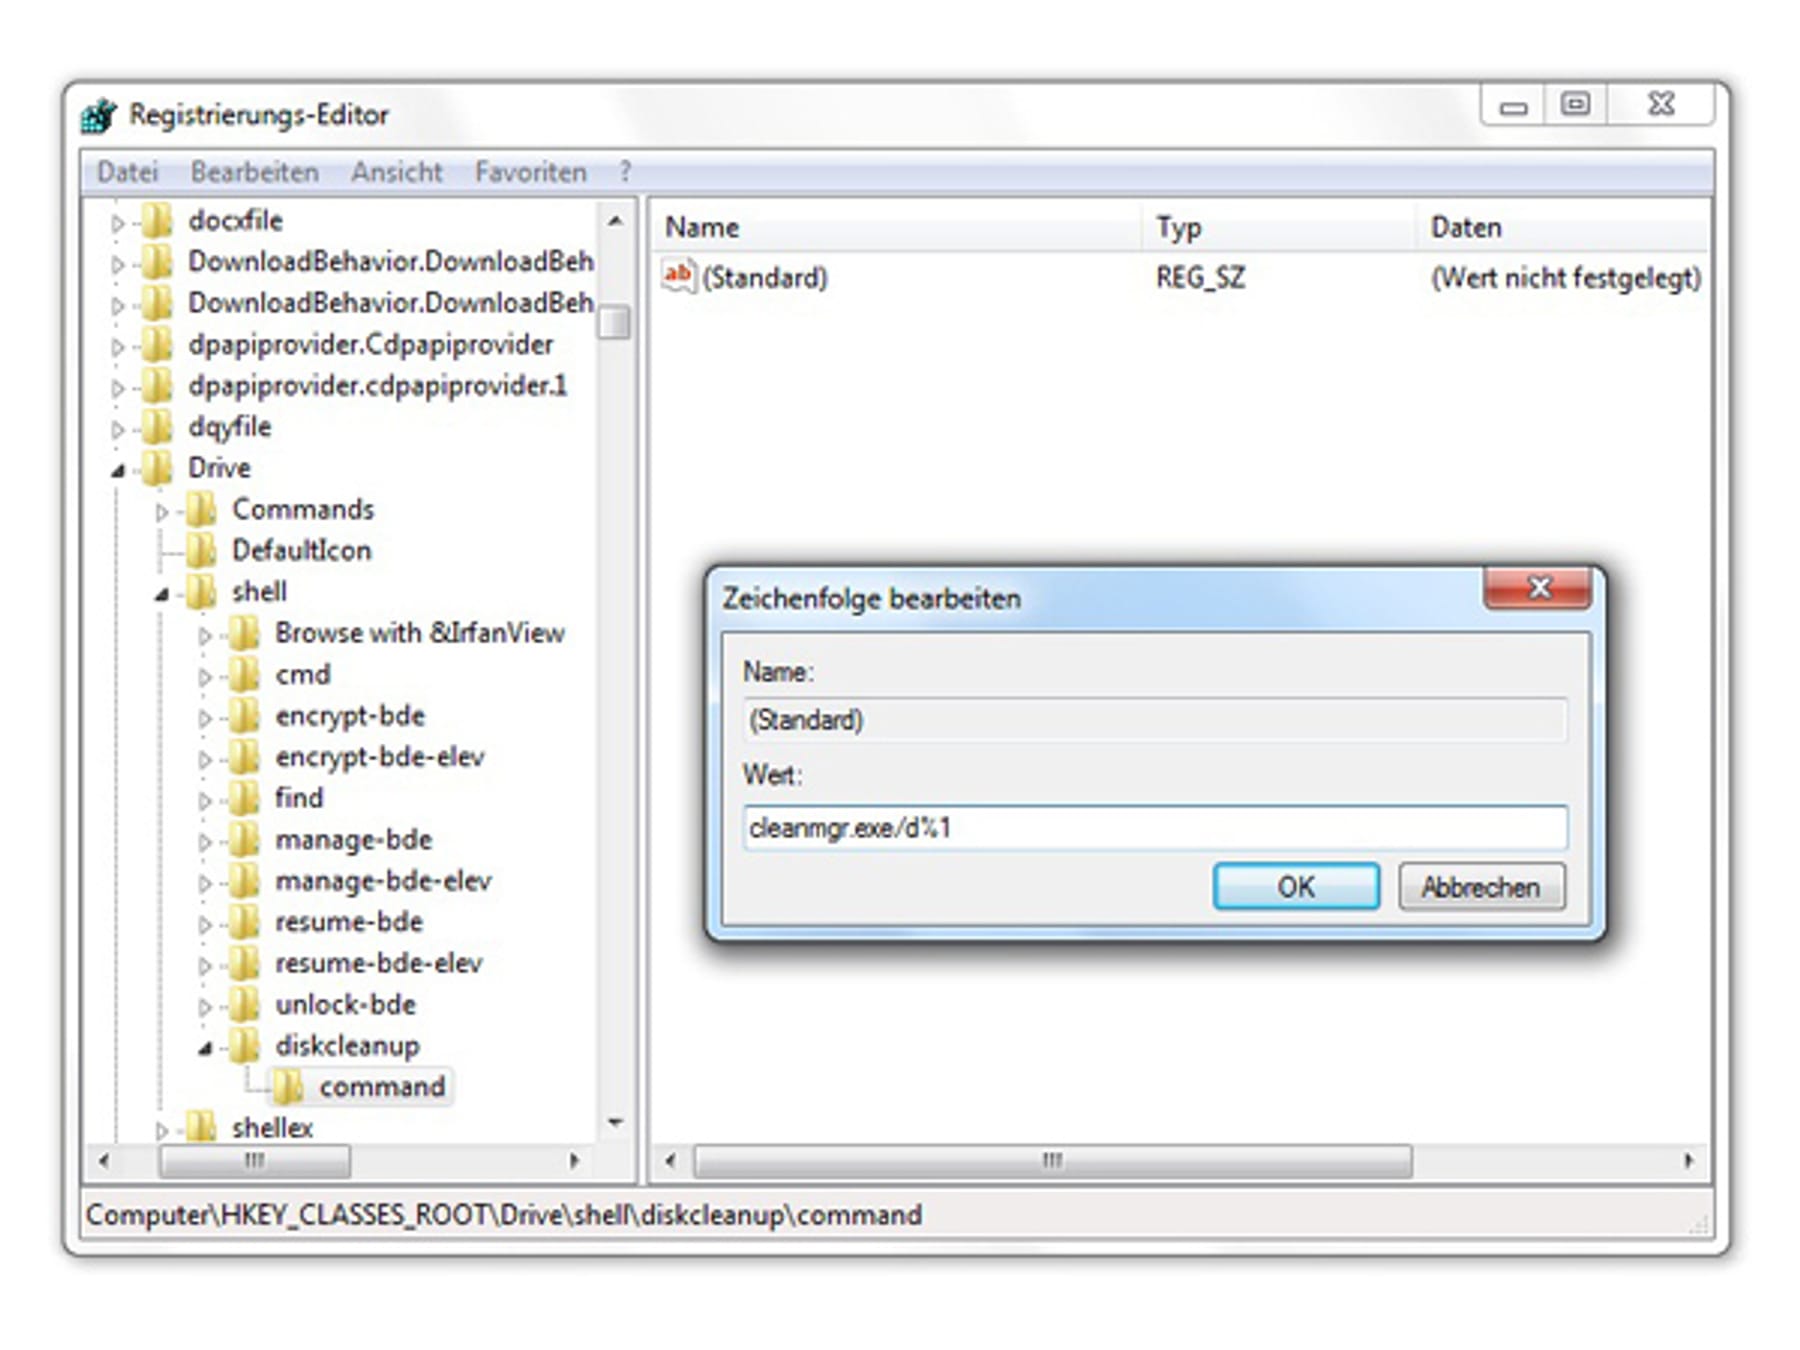The height and width of the screenshot is (1350, 1800).
Task: Select the Browse with &IrfanView folder icon
Action: click(244, 633)
